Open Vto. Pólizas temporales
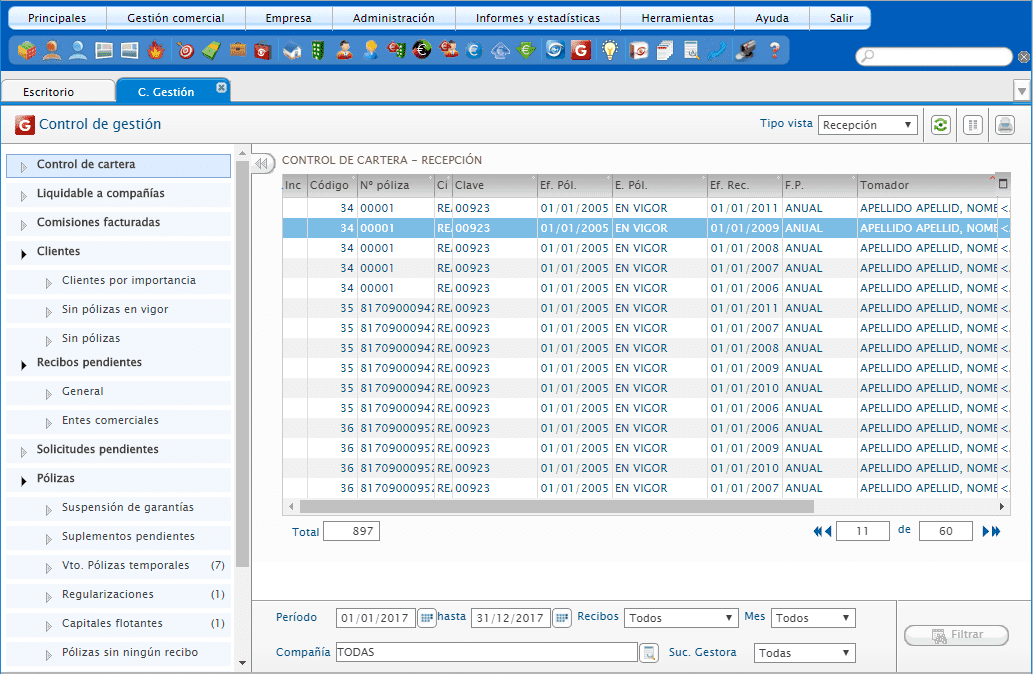This screenshot has width=1033, height=674. (119, 565)
